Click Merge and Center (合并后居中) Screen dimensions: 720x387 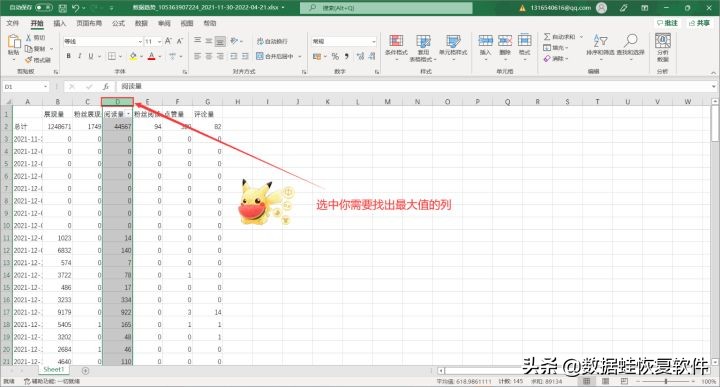(x=275, y=56)
